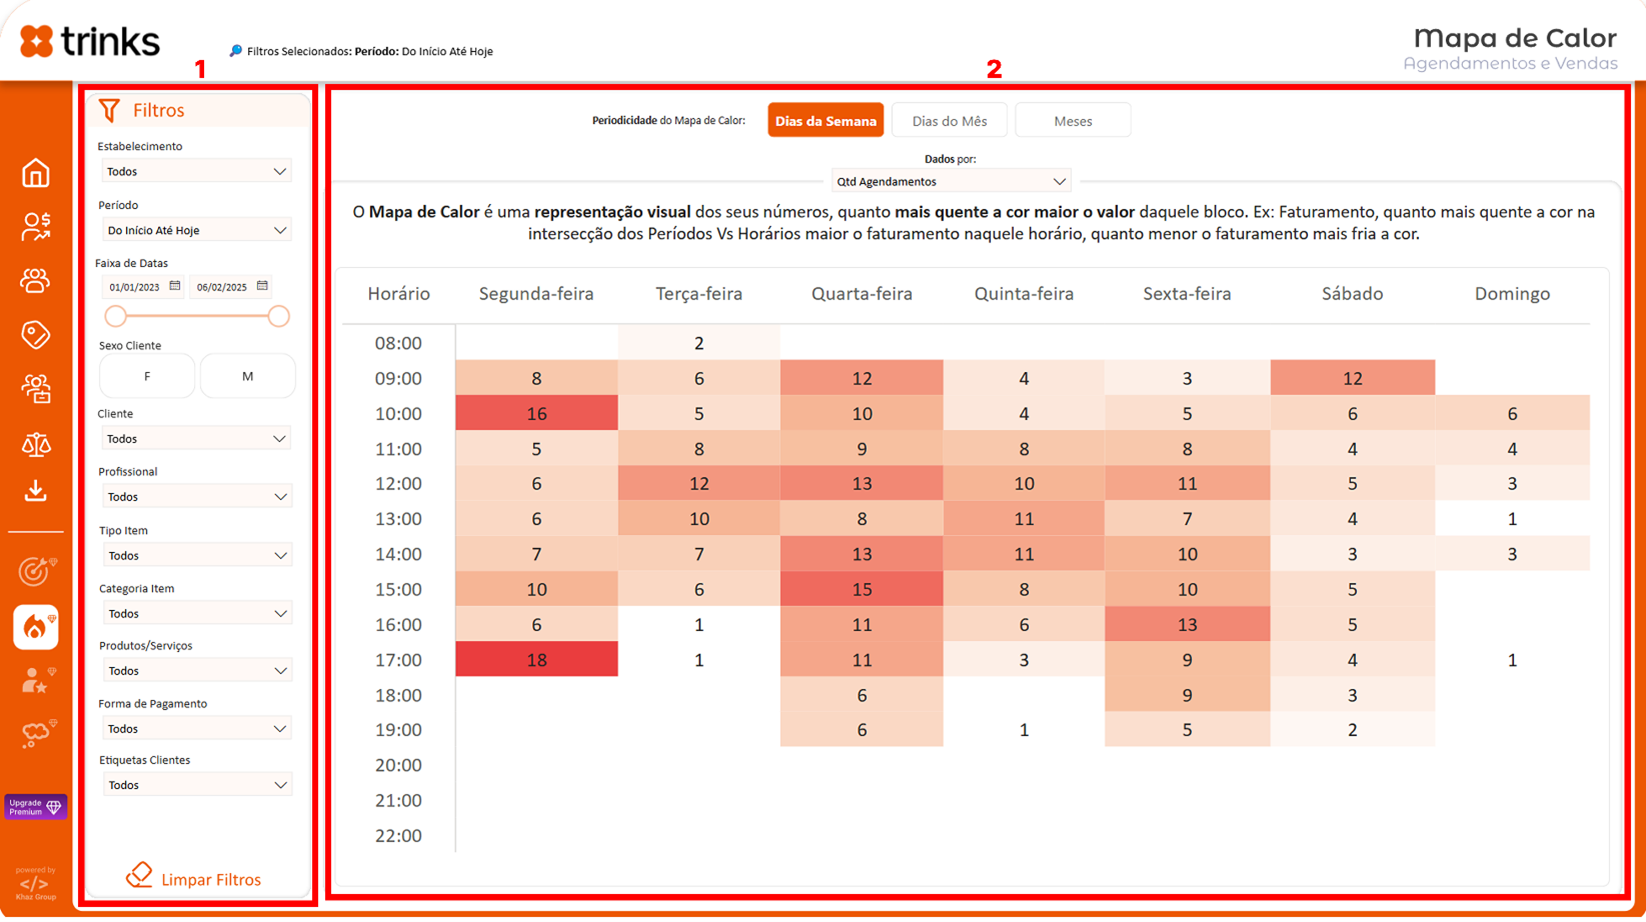Switch heat map to Dias do Mês
The height and width of the screenshot is (922, 1646).
(949, 121)
